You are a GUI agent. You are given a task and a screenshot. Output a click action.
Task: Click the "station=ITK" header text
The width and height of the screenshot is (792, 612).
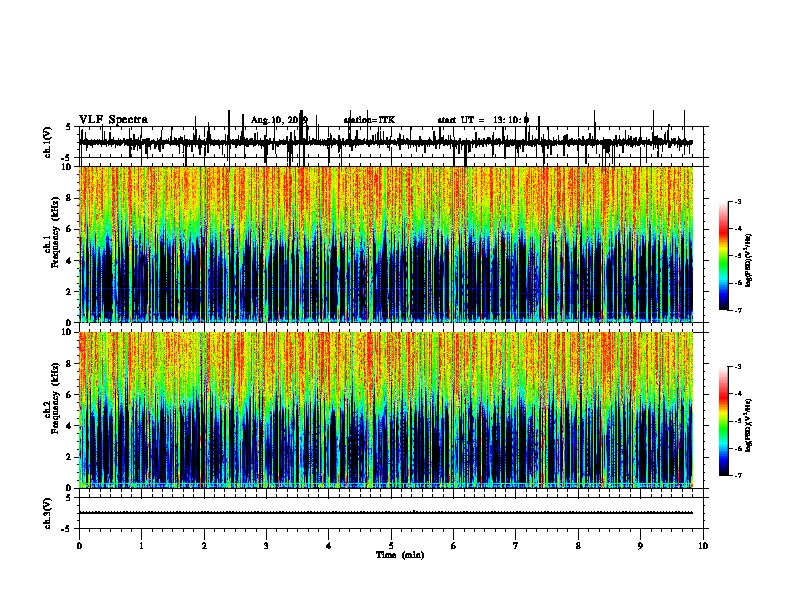pyautogui.click(x=369, y=120)
